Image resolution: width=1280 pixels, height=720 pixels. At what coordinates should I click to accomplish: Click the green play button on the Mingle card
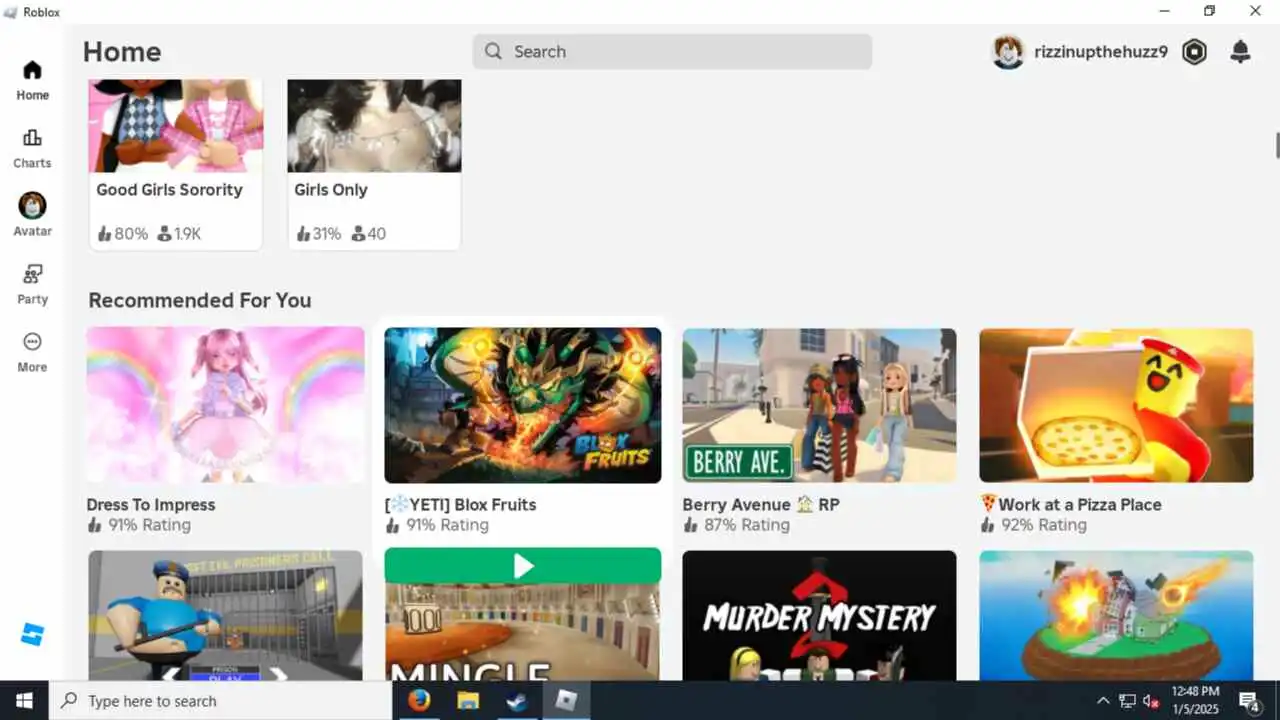523,566
